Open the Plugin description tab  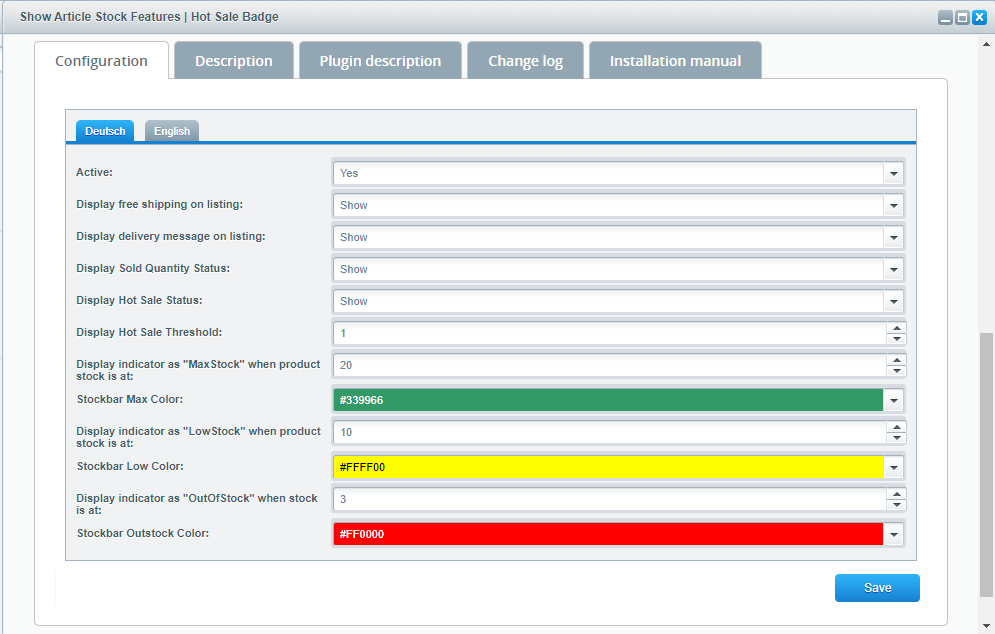380,61
